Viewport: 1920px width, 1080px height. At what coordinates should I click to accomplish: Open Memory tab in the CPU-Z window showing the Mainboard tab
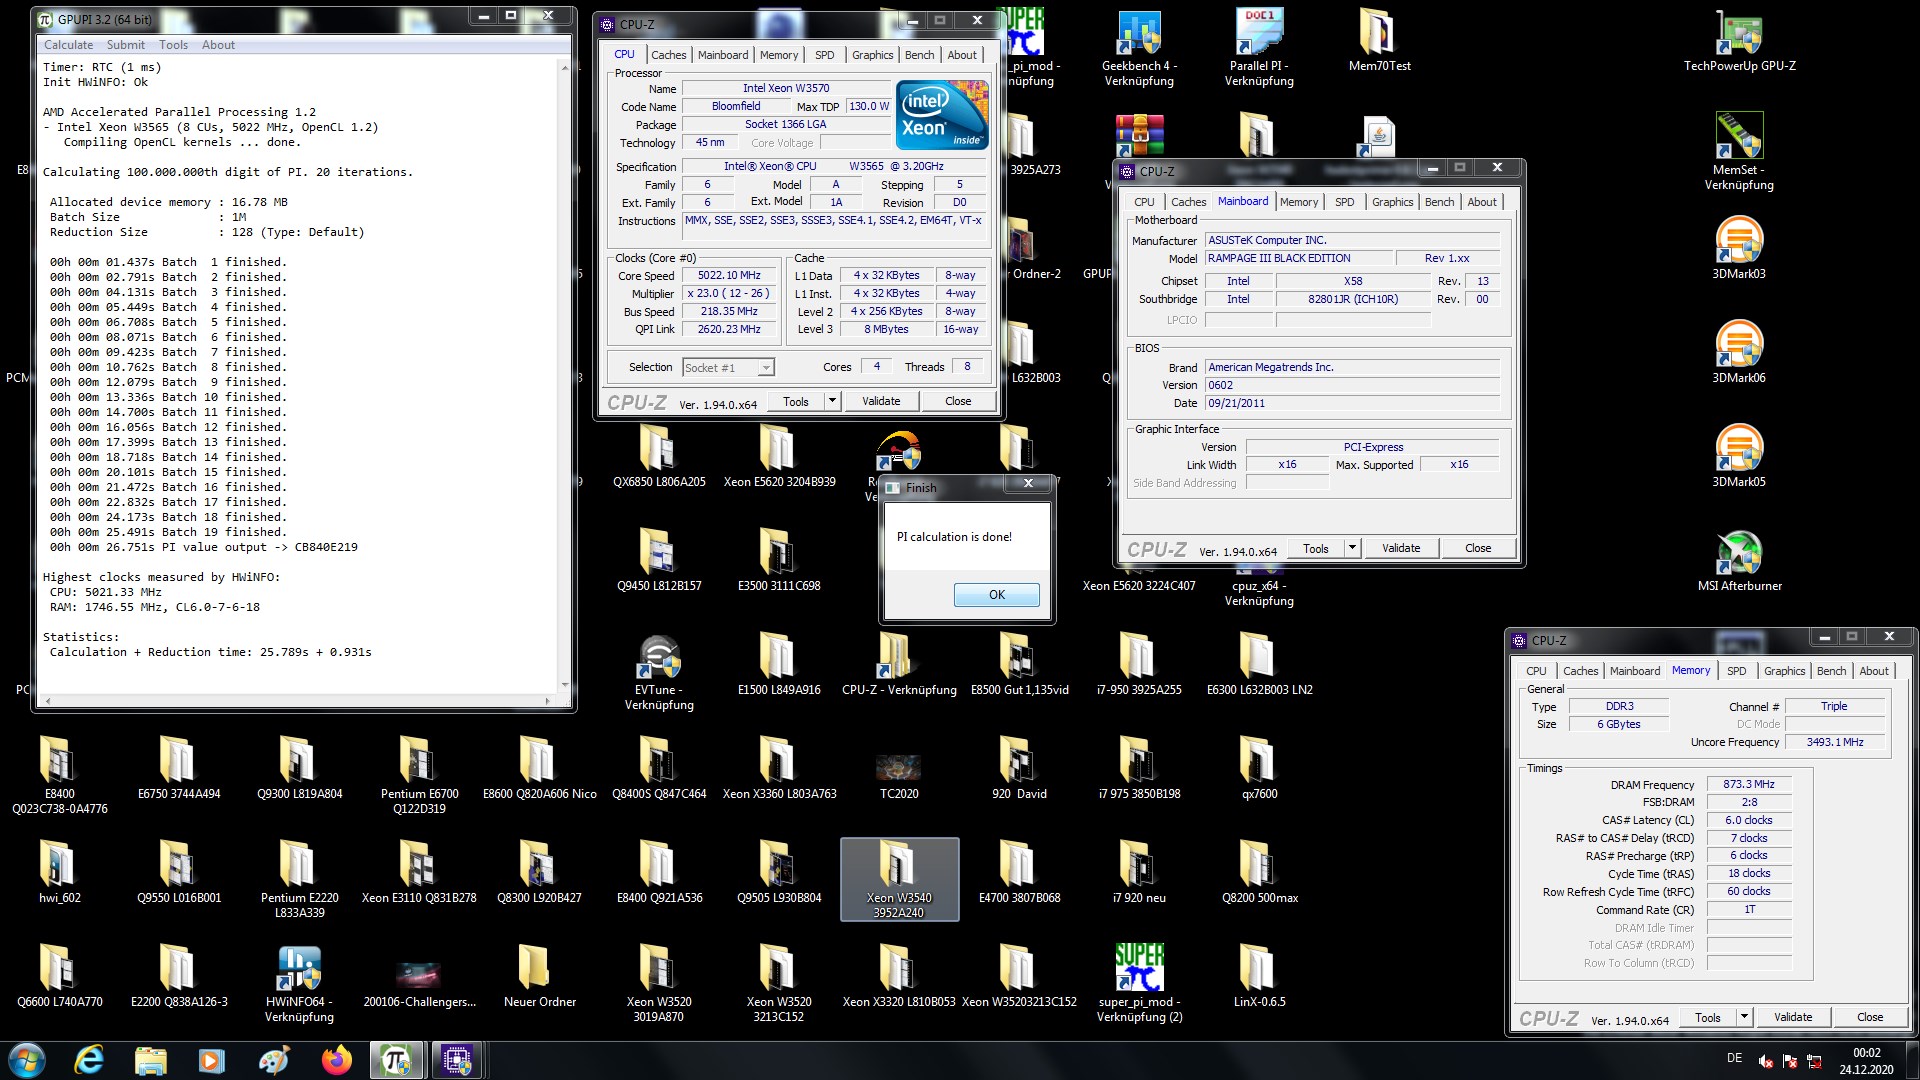tap(1298, 202)
